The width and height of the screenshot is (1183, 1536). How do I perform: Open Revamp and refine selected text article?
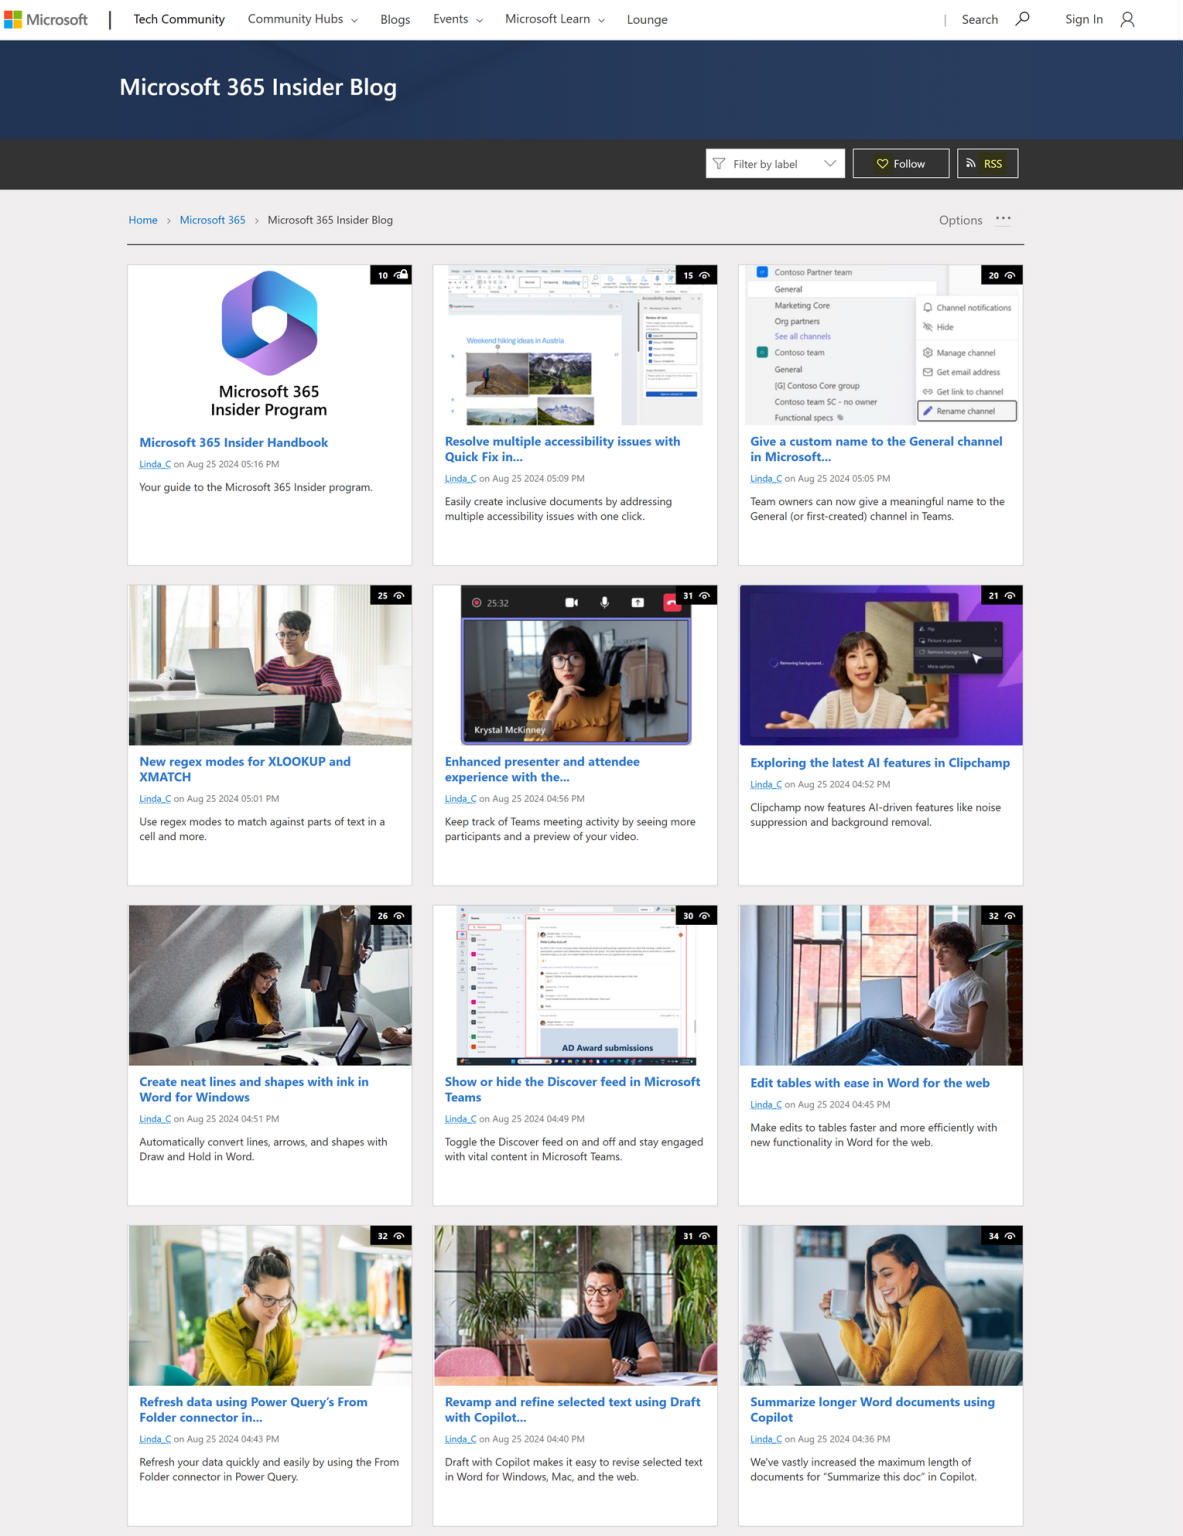click(x=572, y=1410)
